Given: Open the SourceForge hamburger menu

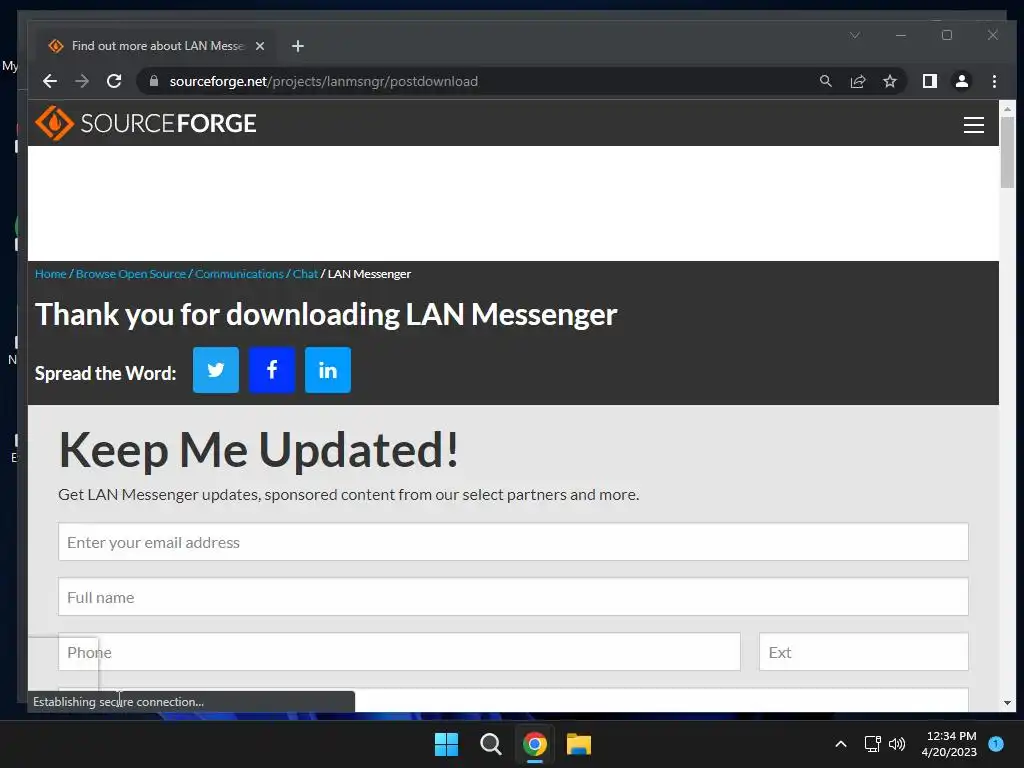Looking at the screenshot, I should click(974, 125).
